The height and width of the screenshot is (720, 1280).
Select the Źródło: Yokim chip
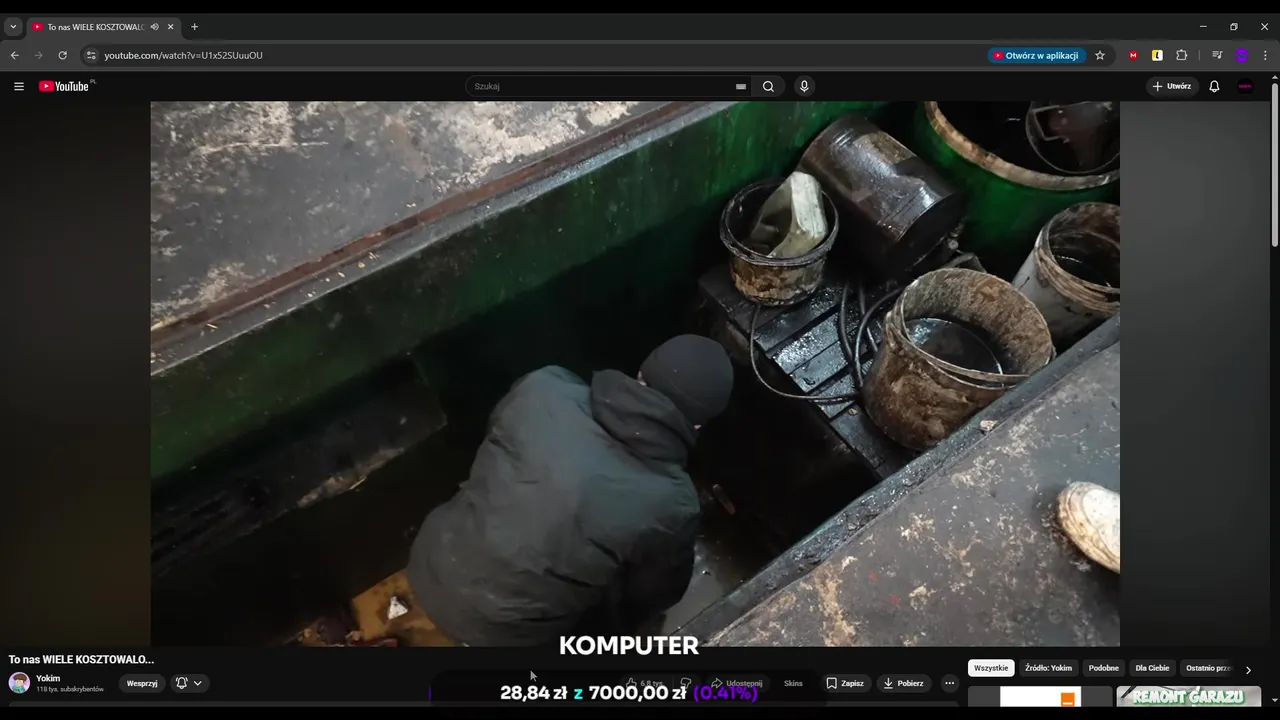(1048, 668)
